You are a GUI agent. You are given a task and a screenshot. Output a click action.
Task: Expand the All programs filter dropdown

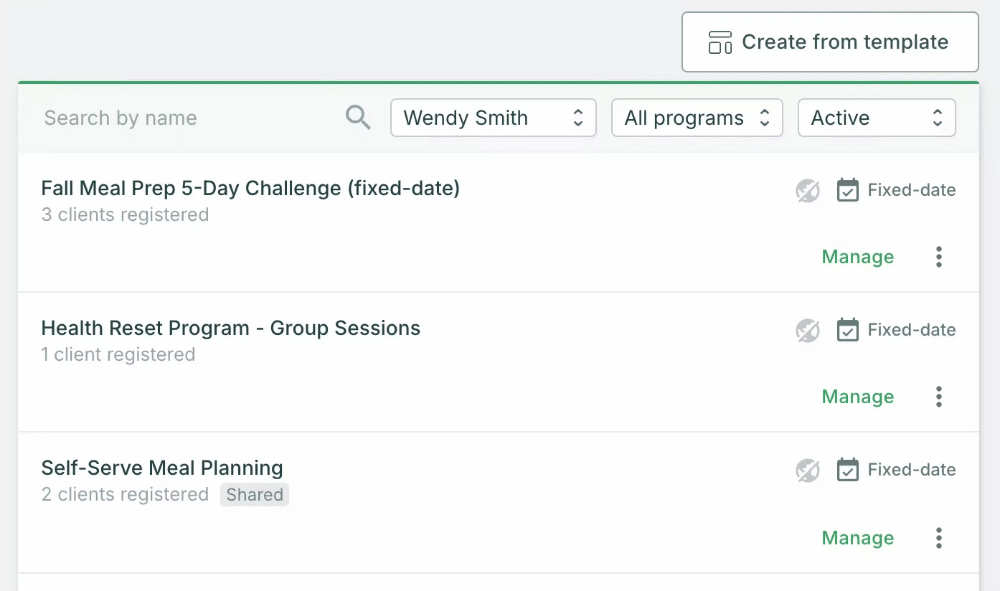tap(696, 118)
